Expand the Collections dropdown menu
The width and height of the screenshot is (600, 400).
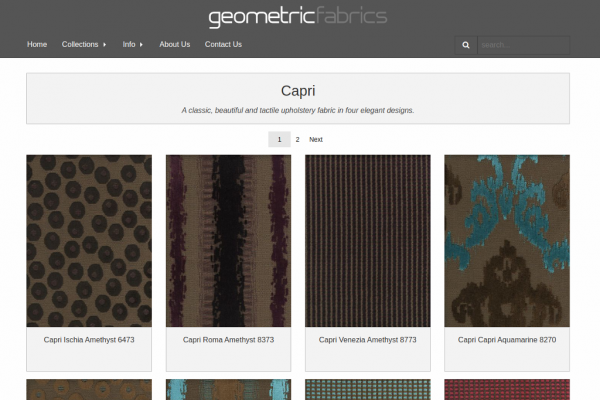pos(84,44)
